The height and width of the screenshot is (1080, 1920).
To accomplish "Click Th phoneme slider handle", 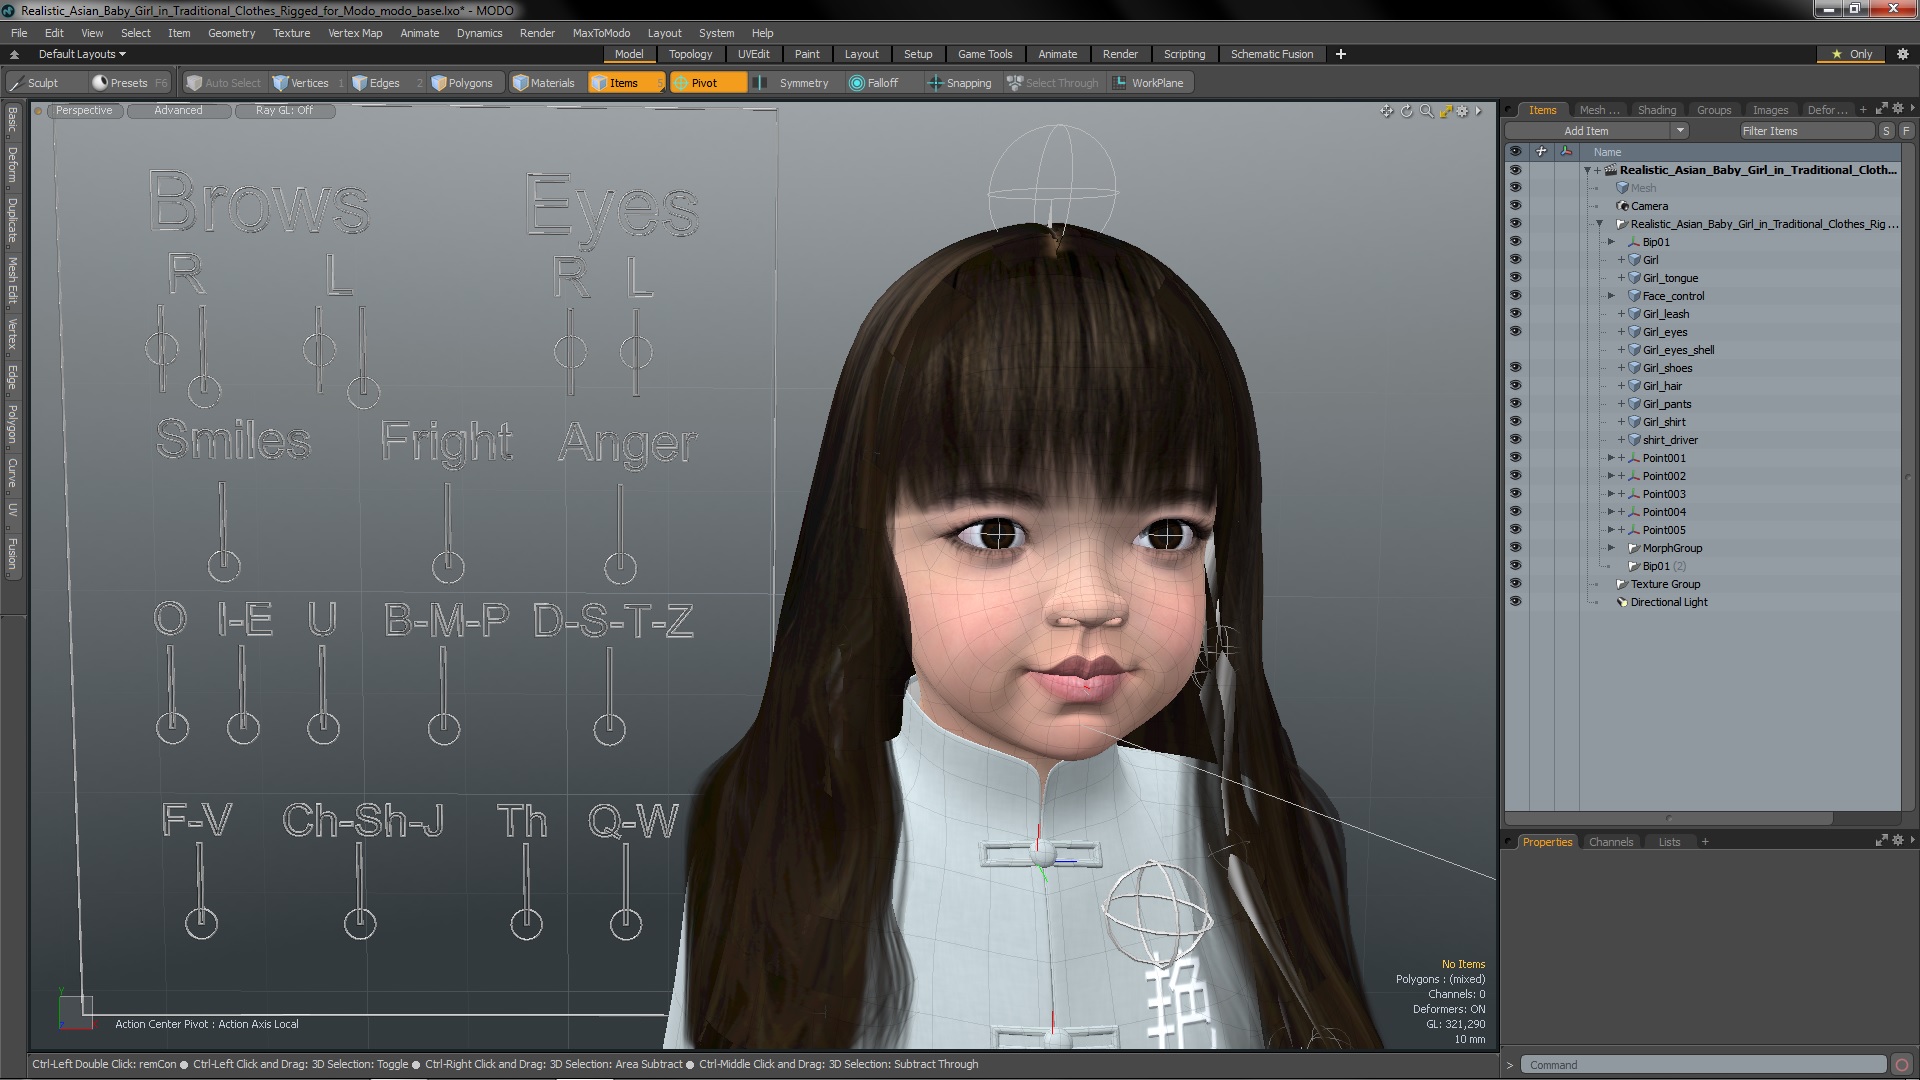I will (x=526, y=923).
